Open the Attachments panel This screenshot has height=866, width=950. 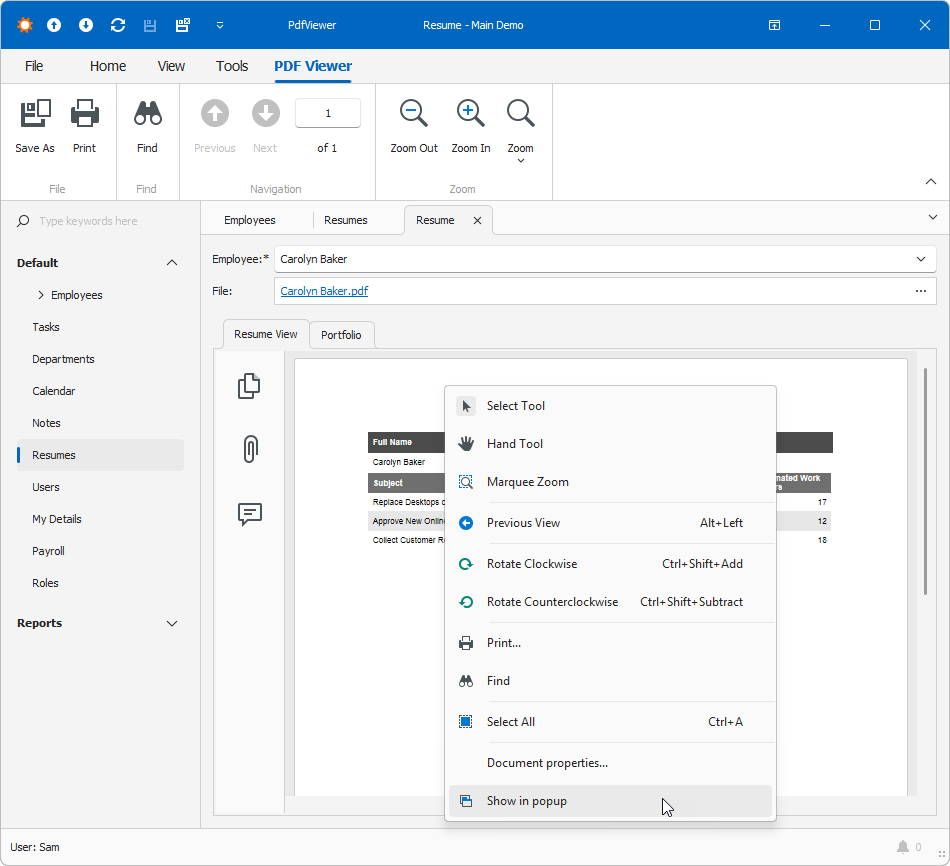(249, 449)
